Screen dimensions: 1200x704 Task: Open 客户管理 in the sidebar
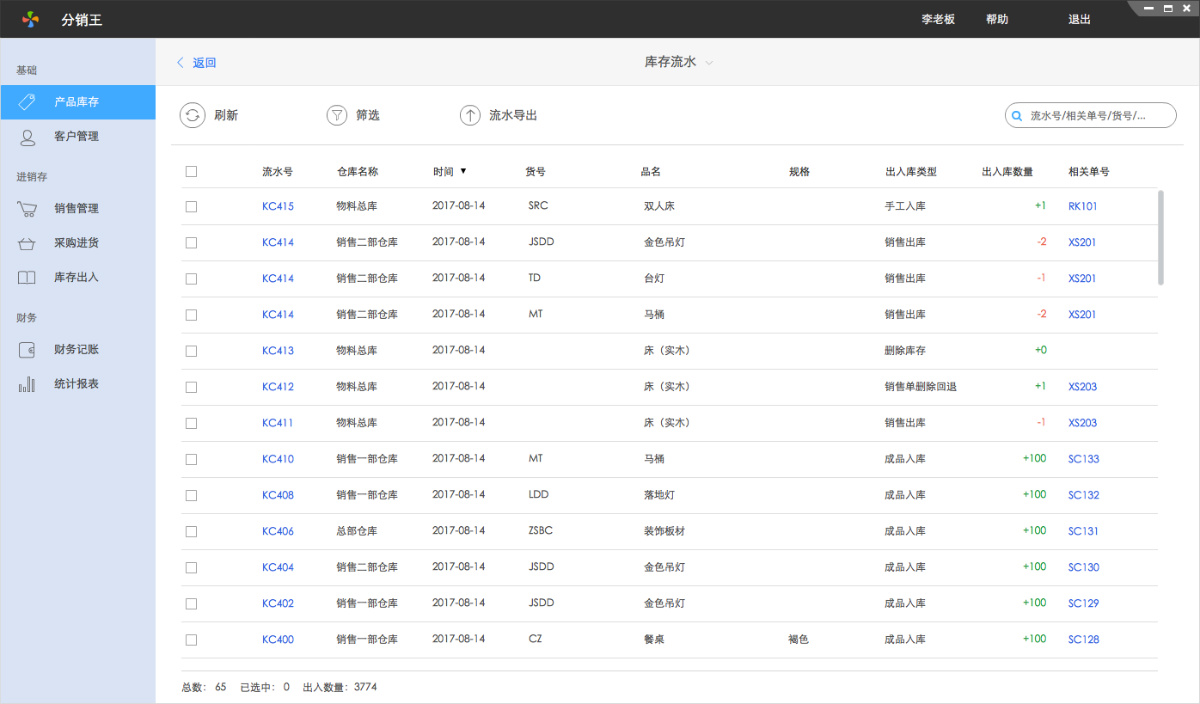click(77, 136)
